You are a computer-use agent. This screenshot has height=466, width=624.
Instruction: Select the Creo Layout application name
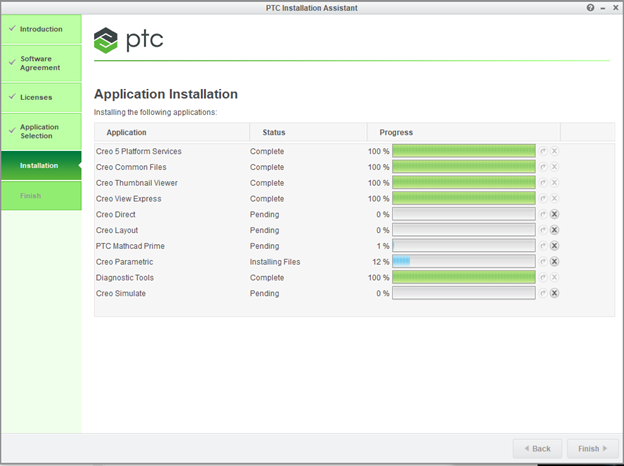117,230
